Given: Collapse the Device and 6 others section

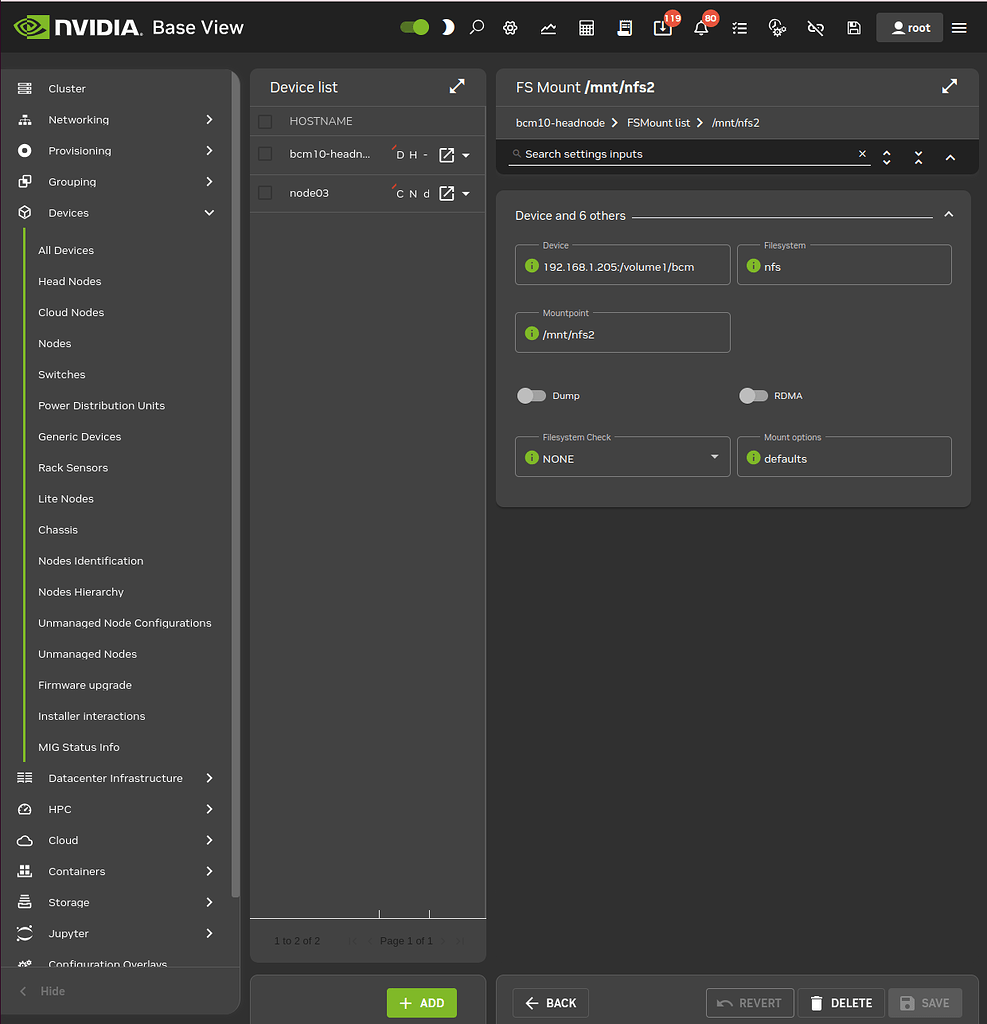Looking at the screenshot, I should 948,213.
